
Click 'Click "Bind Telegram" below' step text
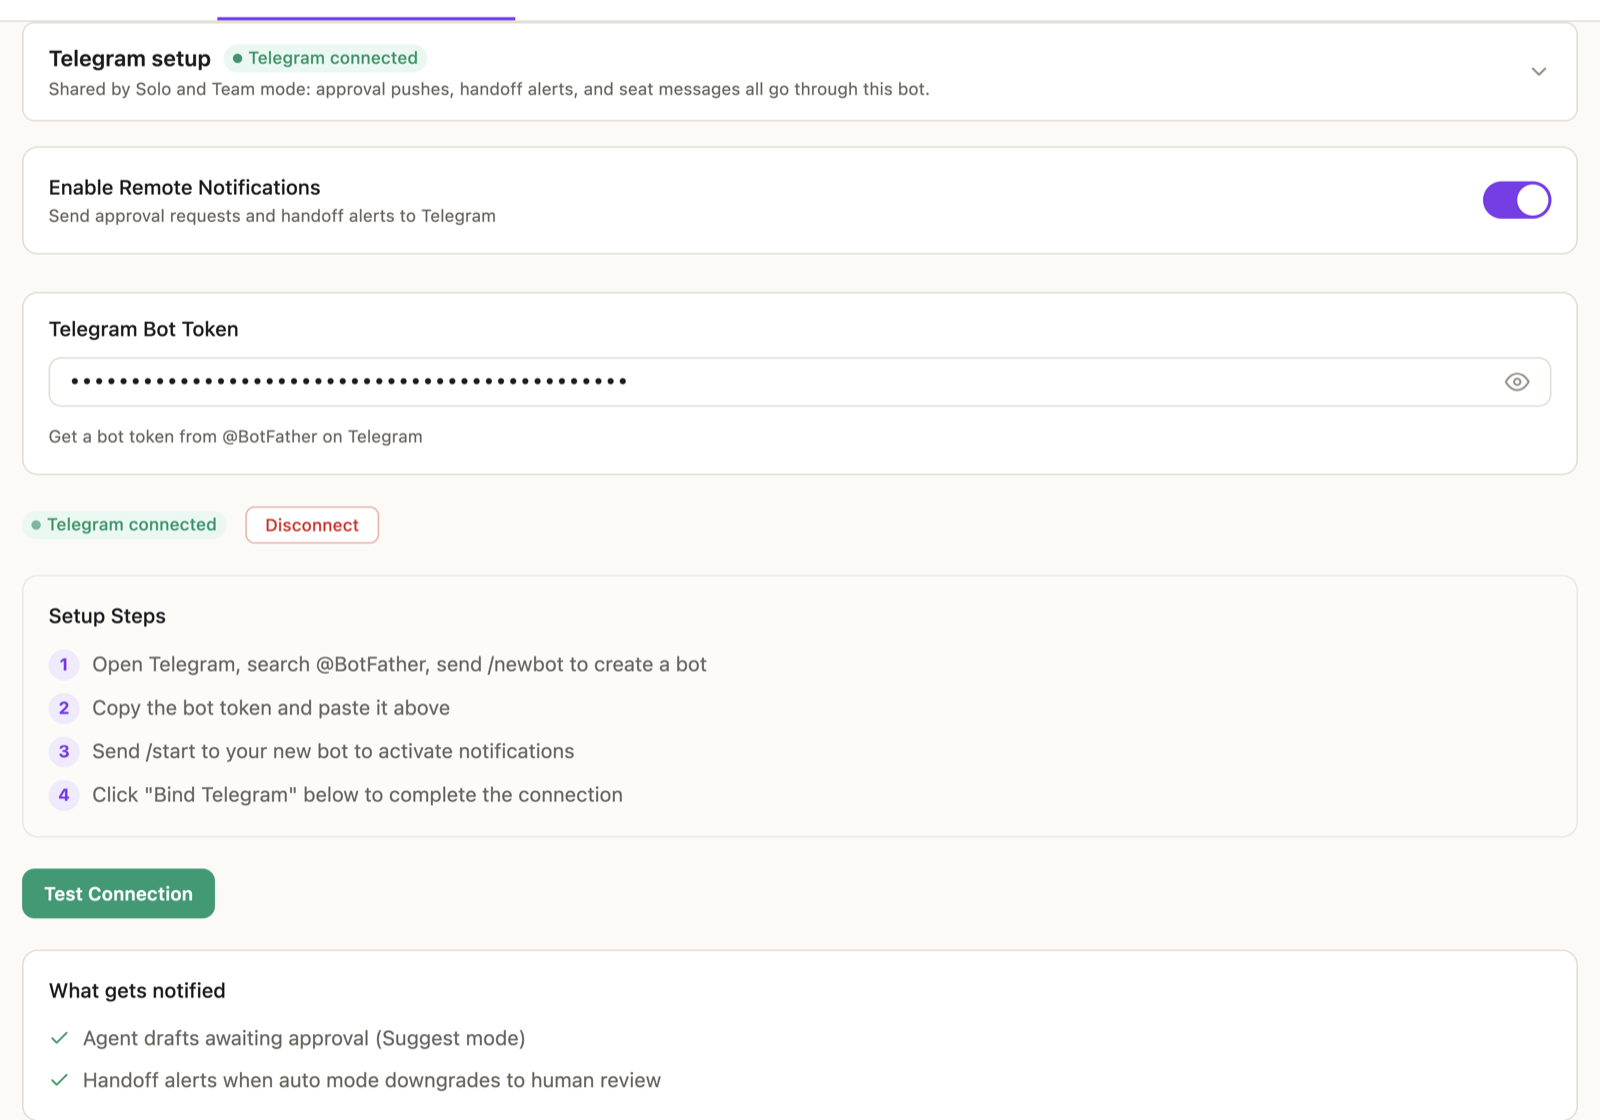(x=357, y=795)
